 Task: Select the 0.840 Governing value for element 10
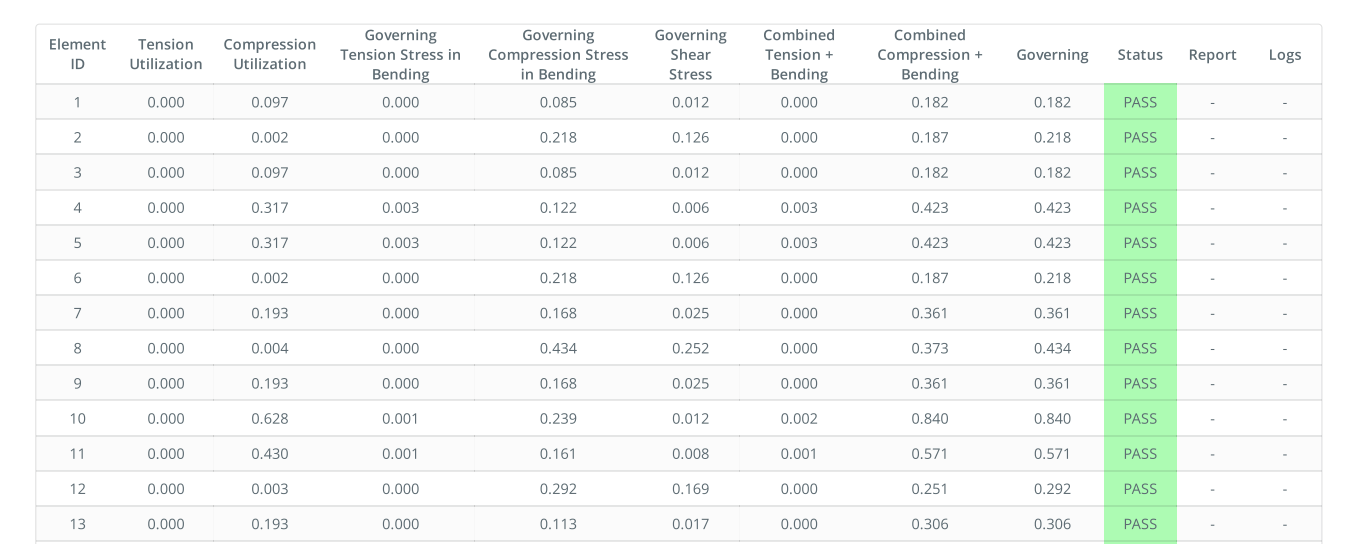click(1052, 419)
